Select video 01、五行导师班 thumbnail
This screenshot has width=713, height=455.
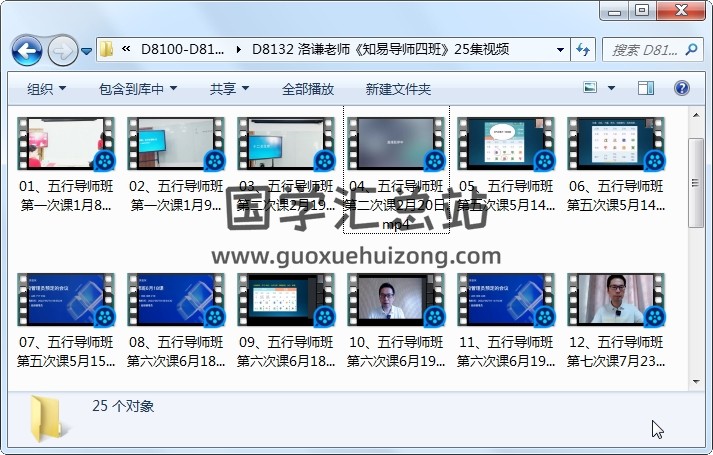[66, 143]
